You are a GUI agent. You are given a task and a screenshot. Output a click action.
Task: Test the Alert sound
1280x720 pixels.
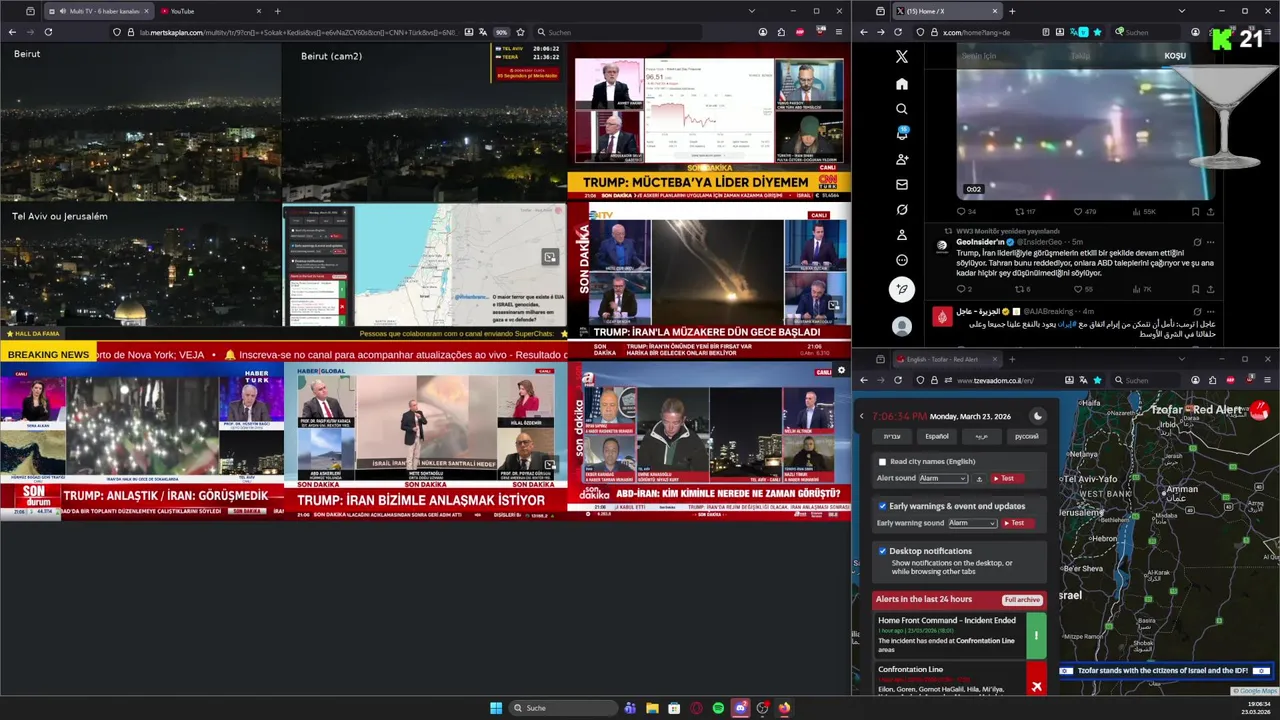pos(1008,479)
